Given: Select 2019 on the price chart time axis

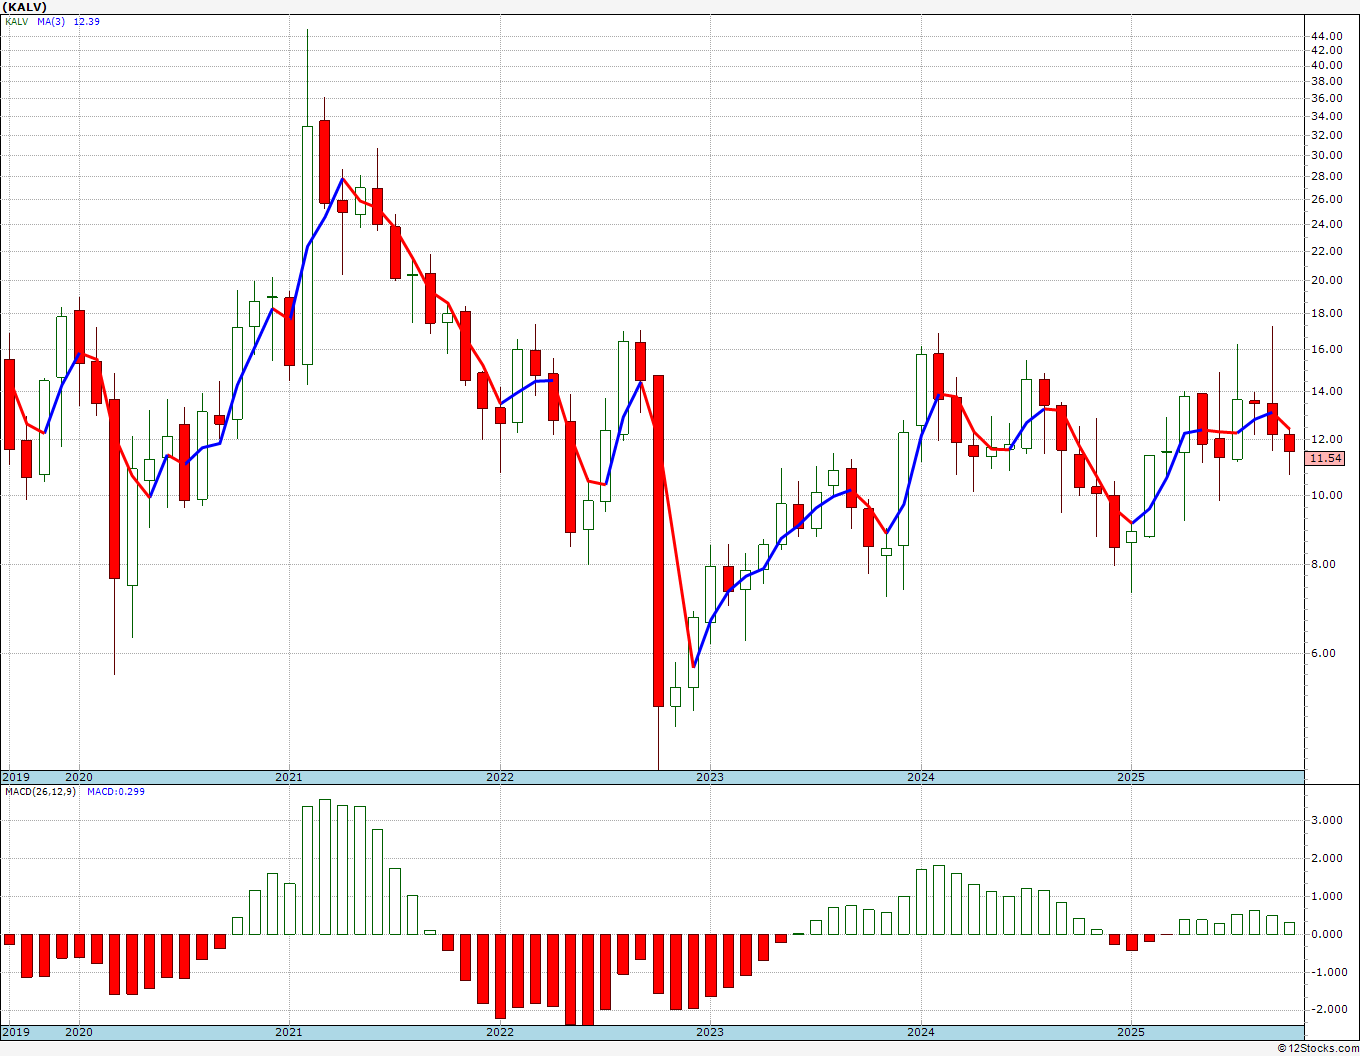Looking at the screenshot, I should pyautogui.click(x=15, y=777).
